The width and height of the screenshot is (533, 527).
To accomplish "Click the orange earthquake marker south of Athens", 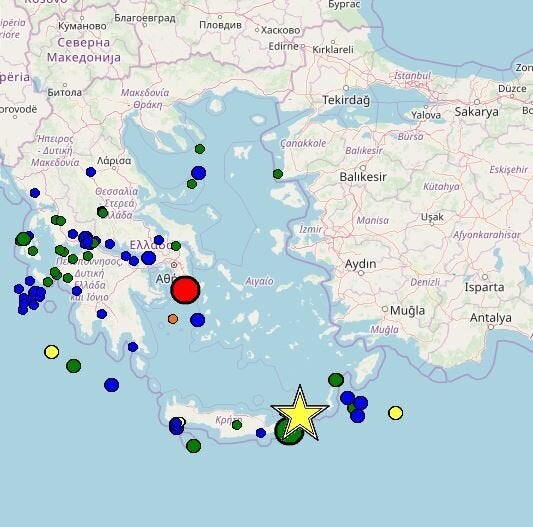I will pyautogui.click(x=173, y=319).
